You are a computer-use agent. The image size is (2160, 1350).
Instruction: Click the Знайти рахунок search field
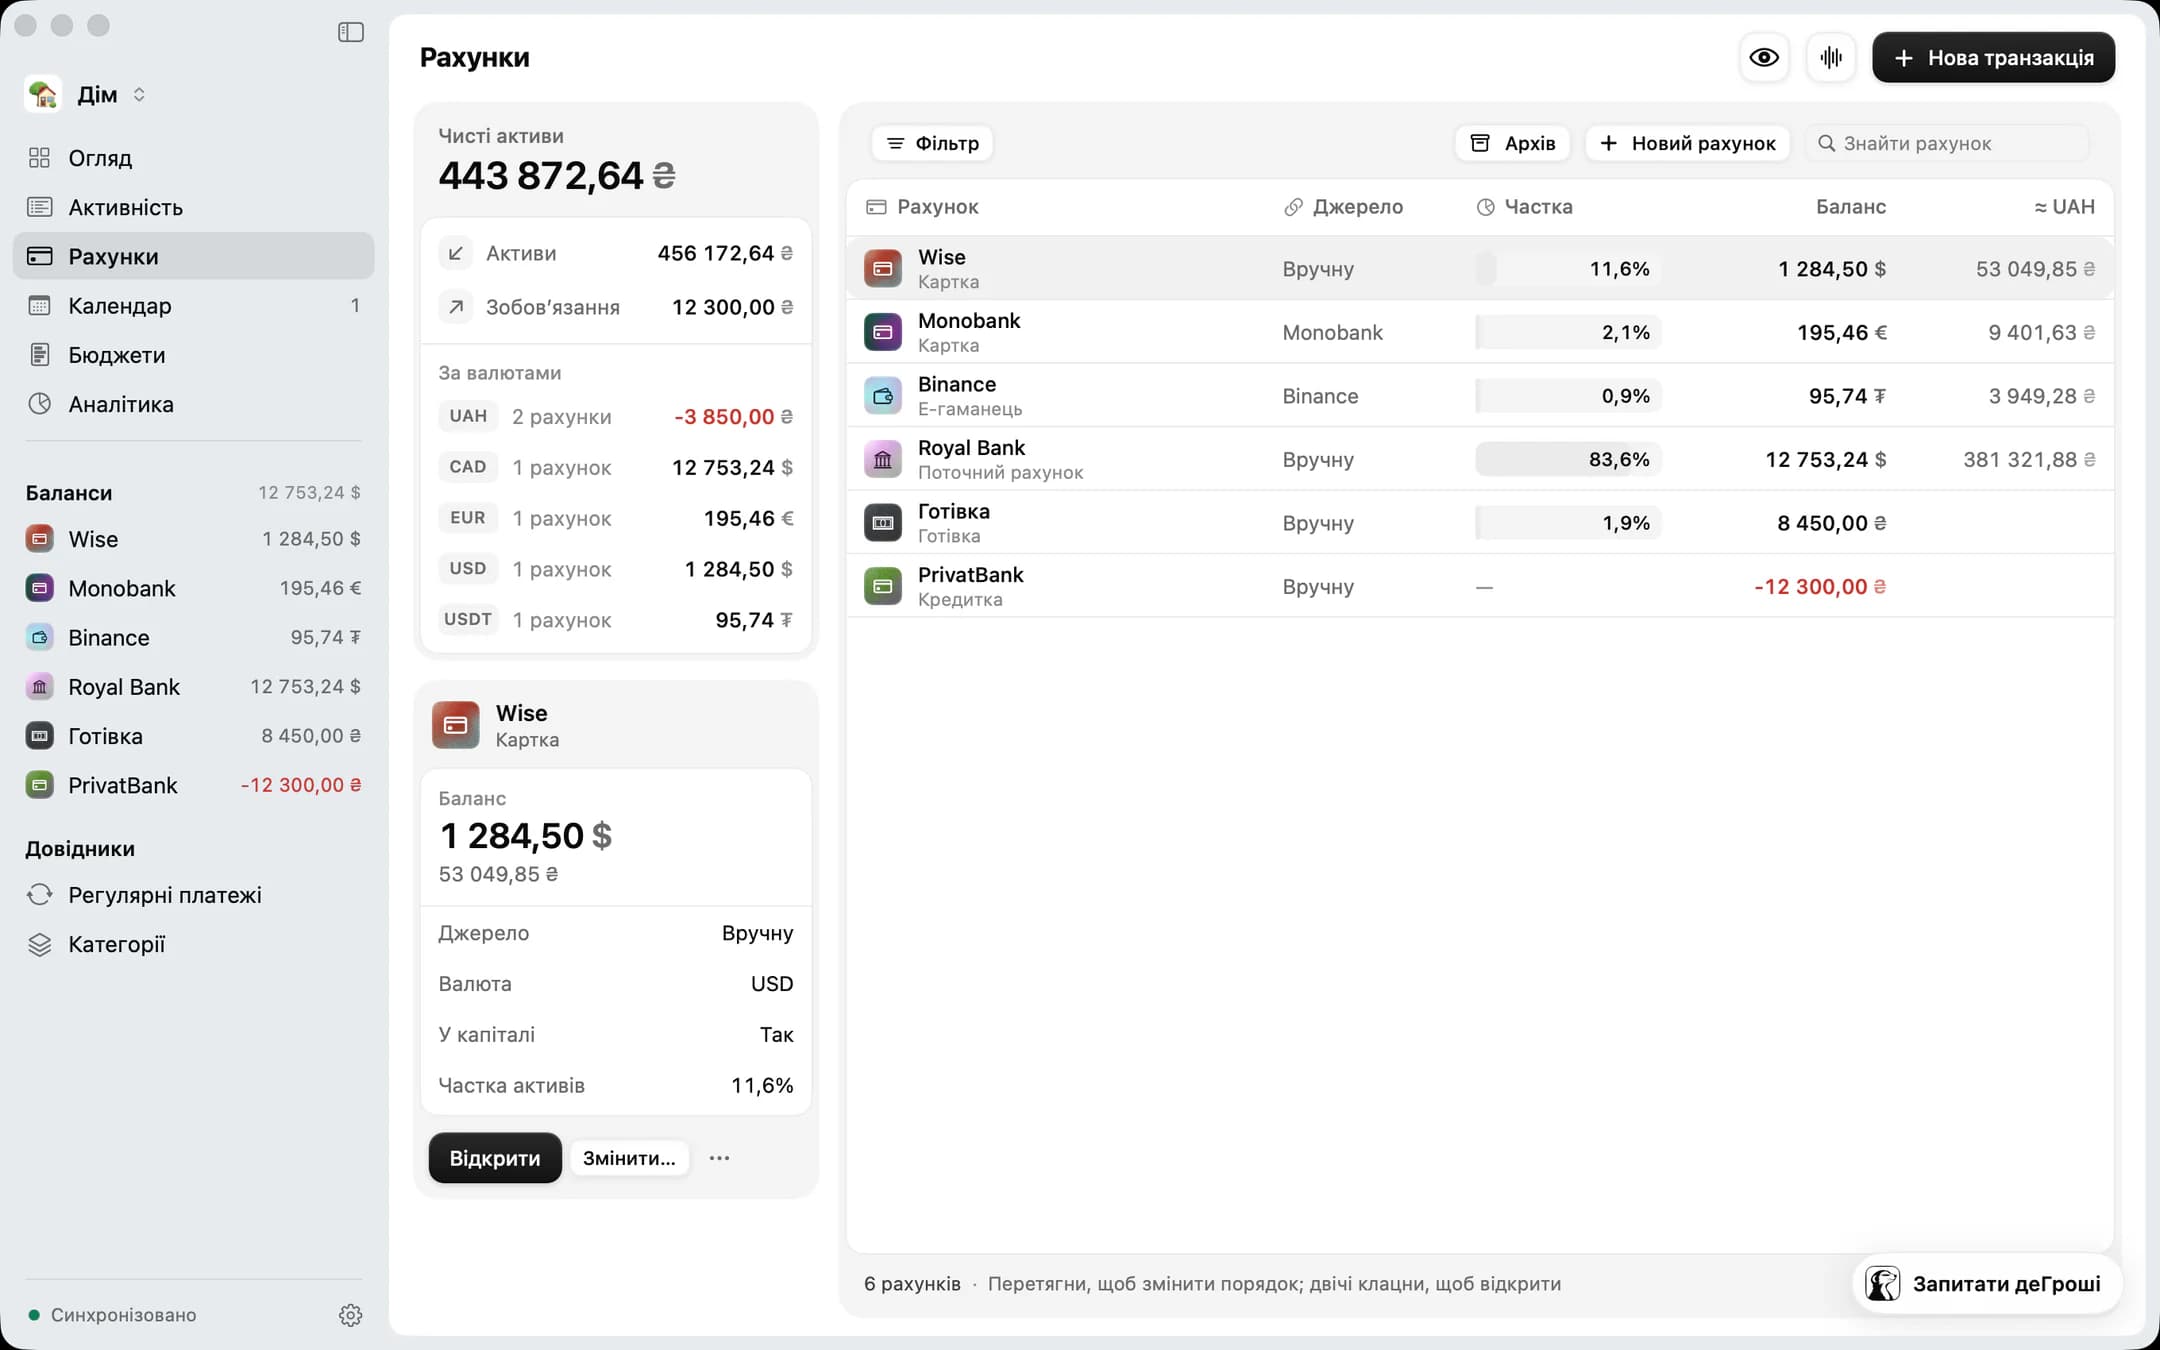pyautogui.click(x=1947, y=143)
